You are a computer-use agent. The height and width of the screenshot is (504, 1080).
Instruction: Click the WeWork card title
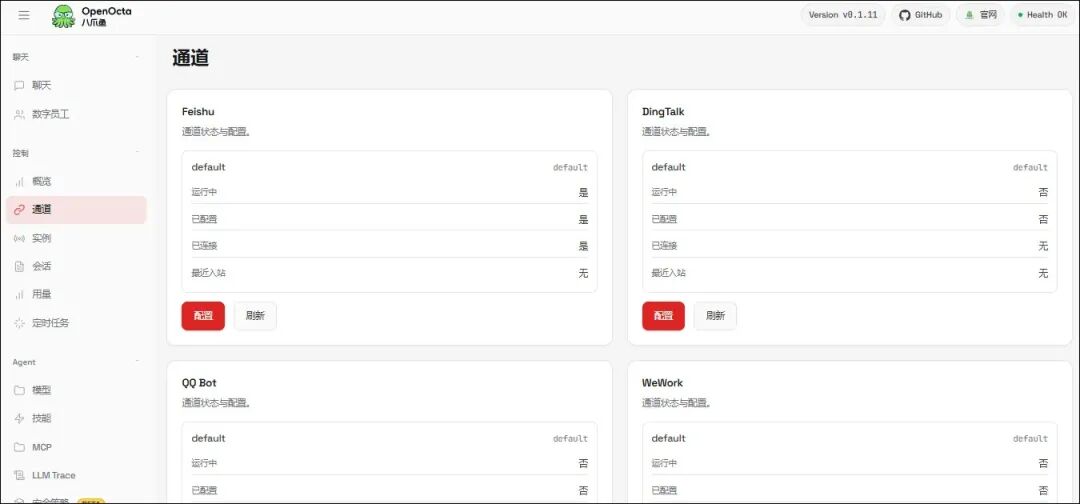pos(663,383)
